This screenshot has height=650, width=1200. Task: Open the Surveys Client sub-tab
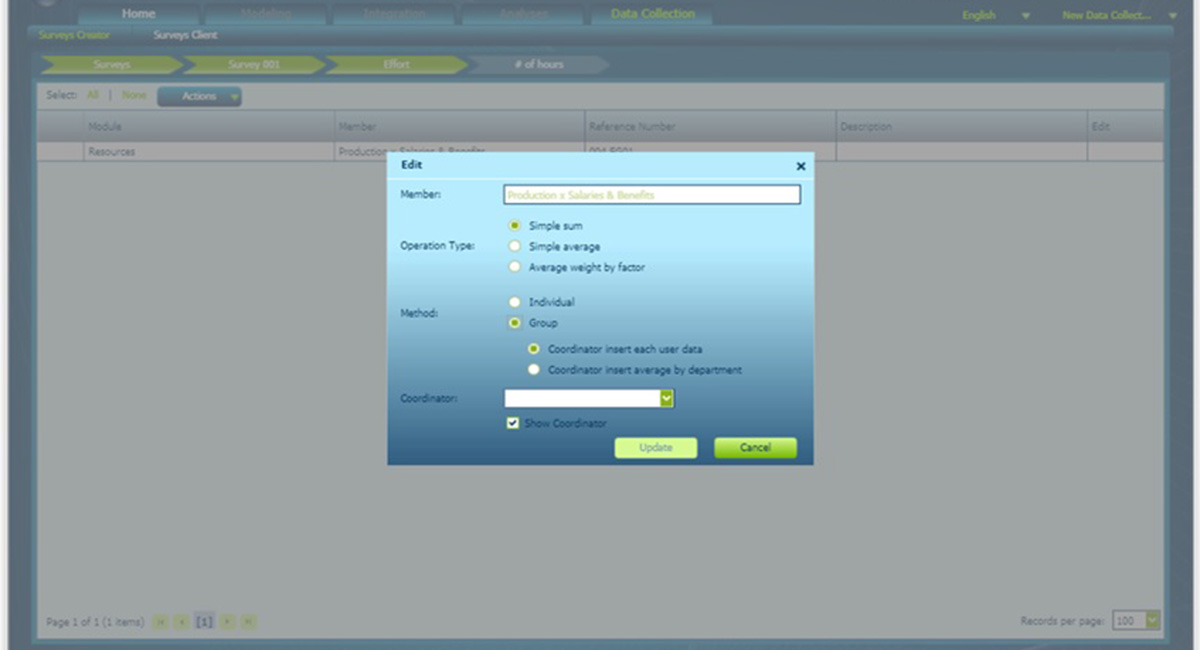coord(185,35)
